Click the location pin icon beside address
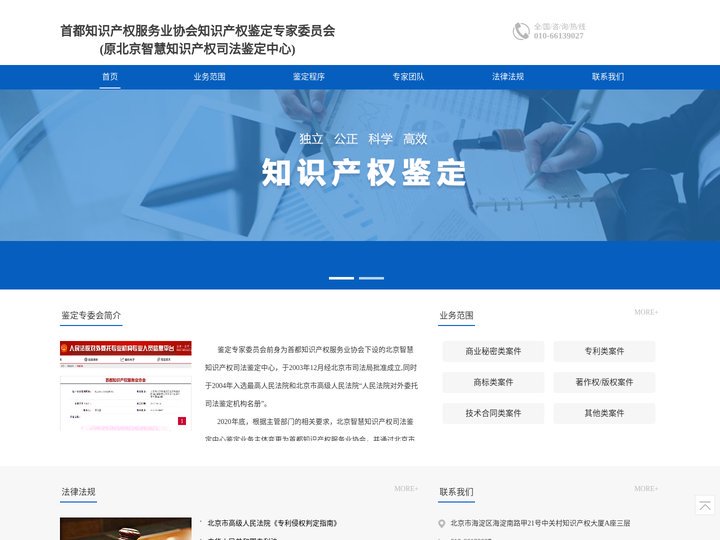Image resolution: width=720 pixels, height=540 pixels. [441, 523]
